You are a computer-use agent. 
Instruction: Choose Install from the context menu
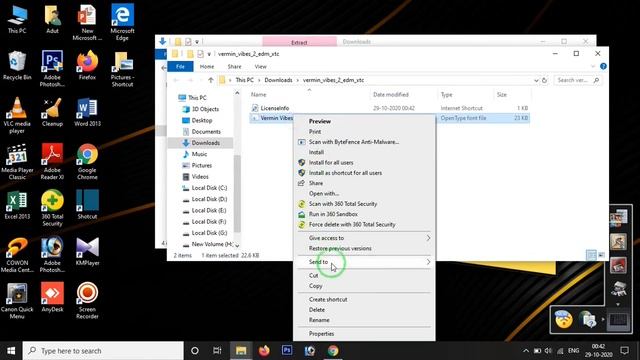(364, 152)
